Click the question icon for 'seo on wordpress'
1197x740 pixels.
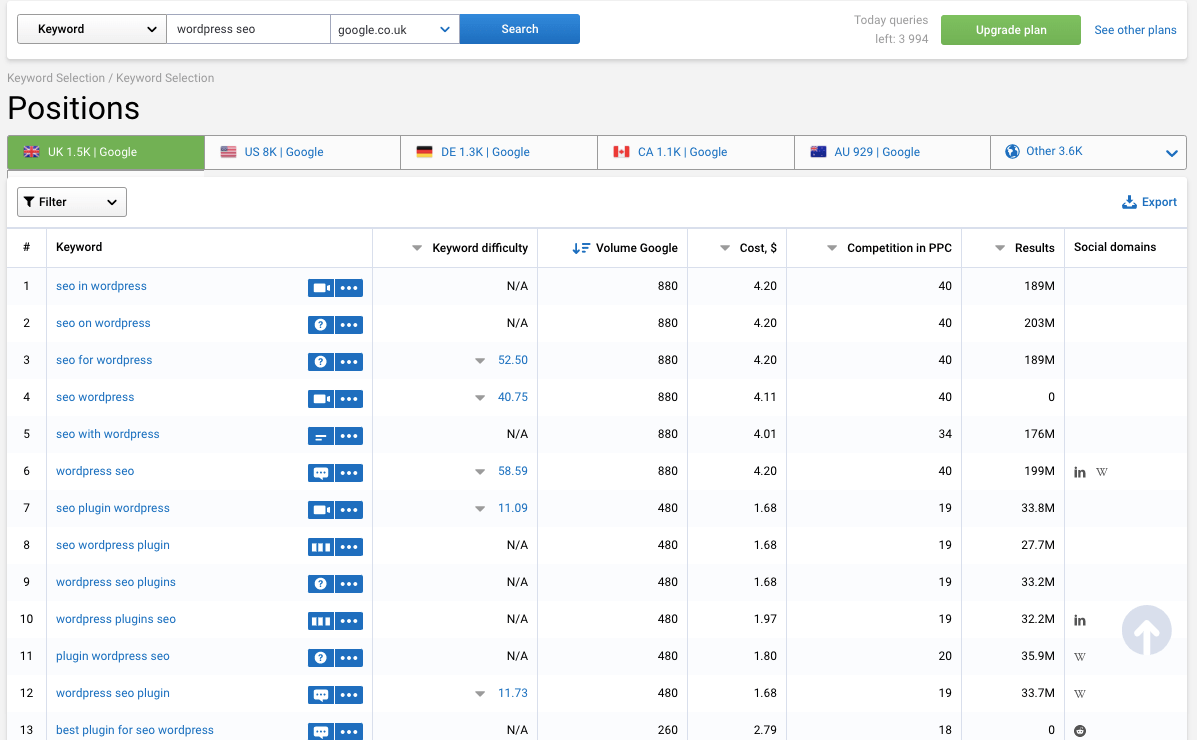point(321,325)
